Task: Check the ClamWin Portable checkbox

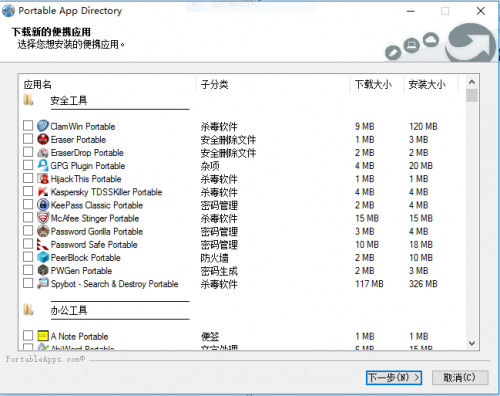Action: [28, 126]
